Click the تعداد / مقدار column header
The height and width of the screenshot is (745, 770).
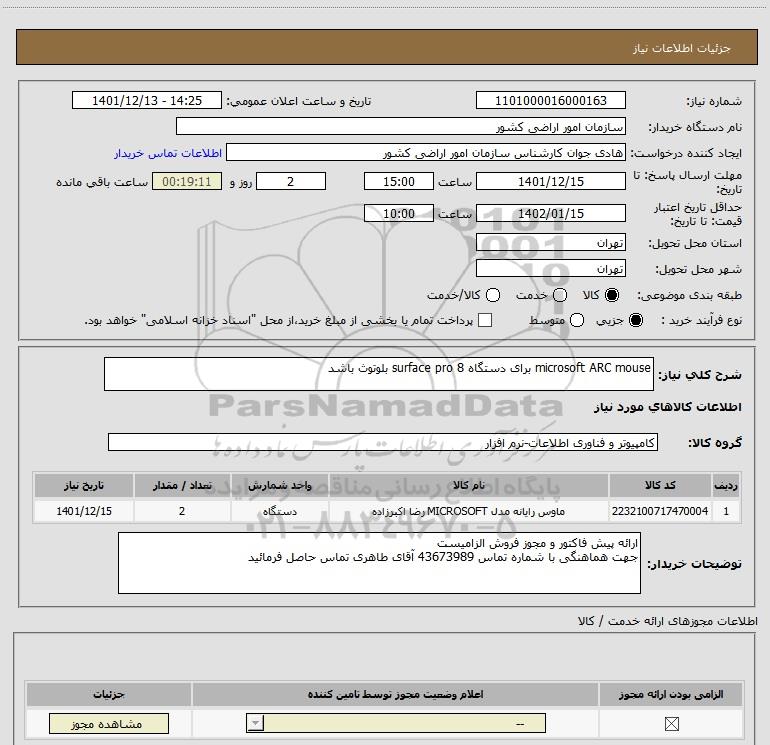point(182,486)
